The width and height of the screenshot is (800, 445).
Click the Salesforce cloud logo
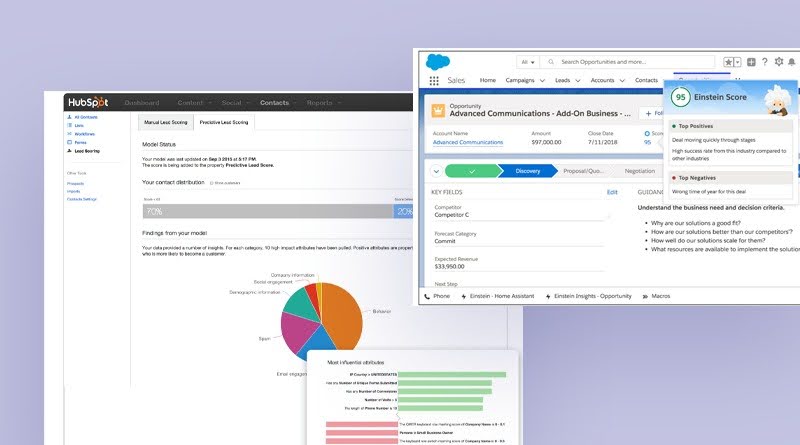(438, 62)
